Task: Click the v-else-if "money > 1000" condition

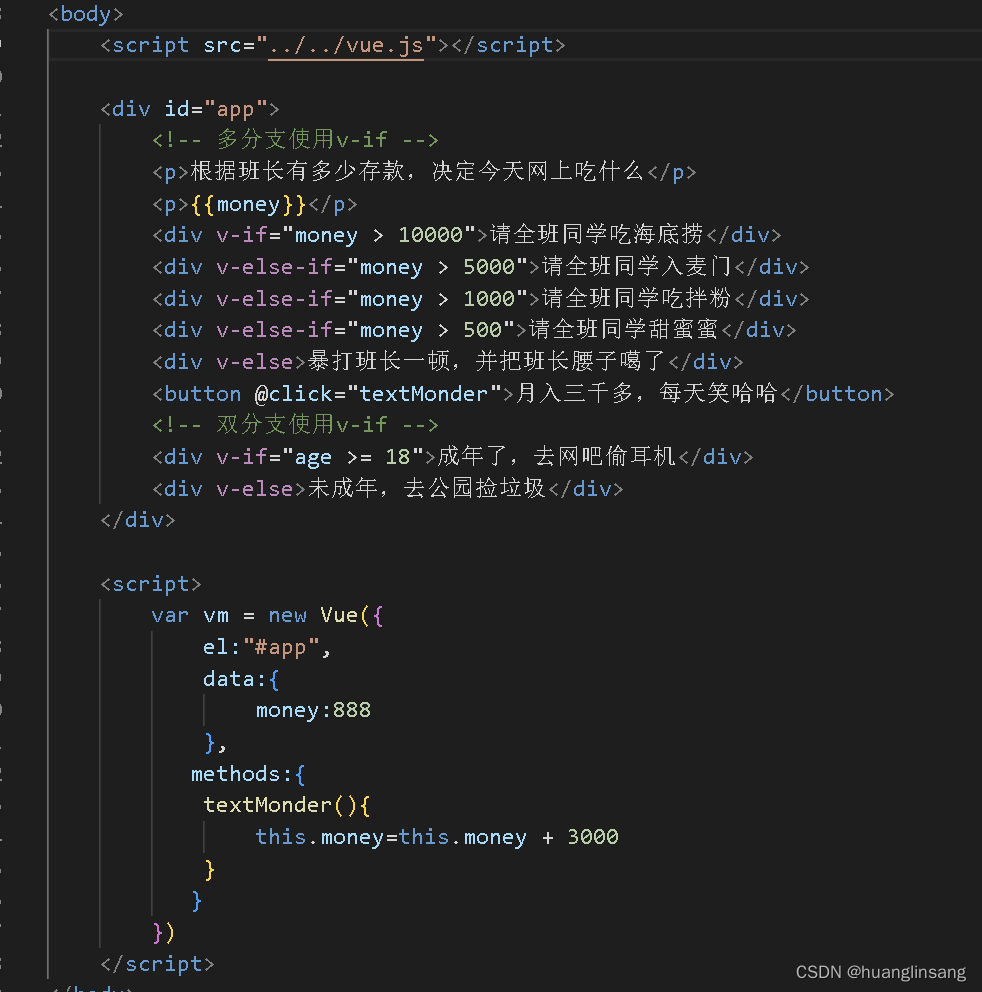Action: [x=373, y=299]
